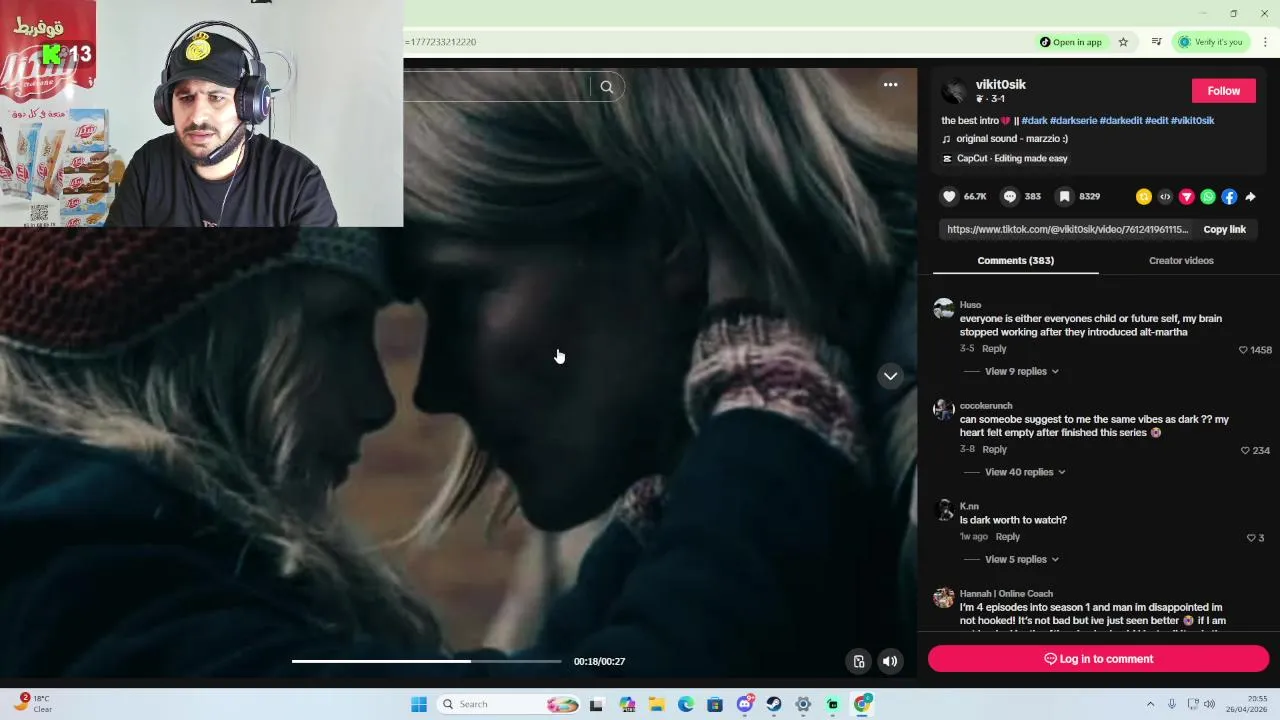Click the search magnifier icon over video
The image size is (1280, 720).
click(x=607, y=87)
